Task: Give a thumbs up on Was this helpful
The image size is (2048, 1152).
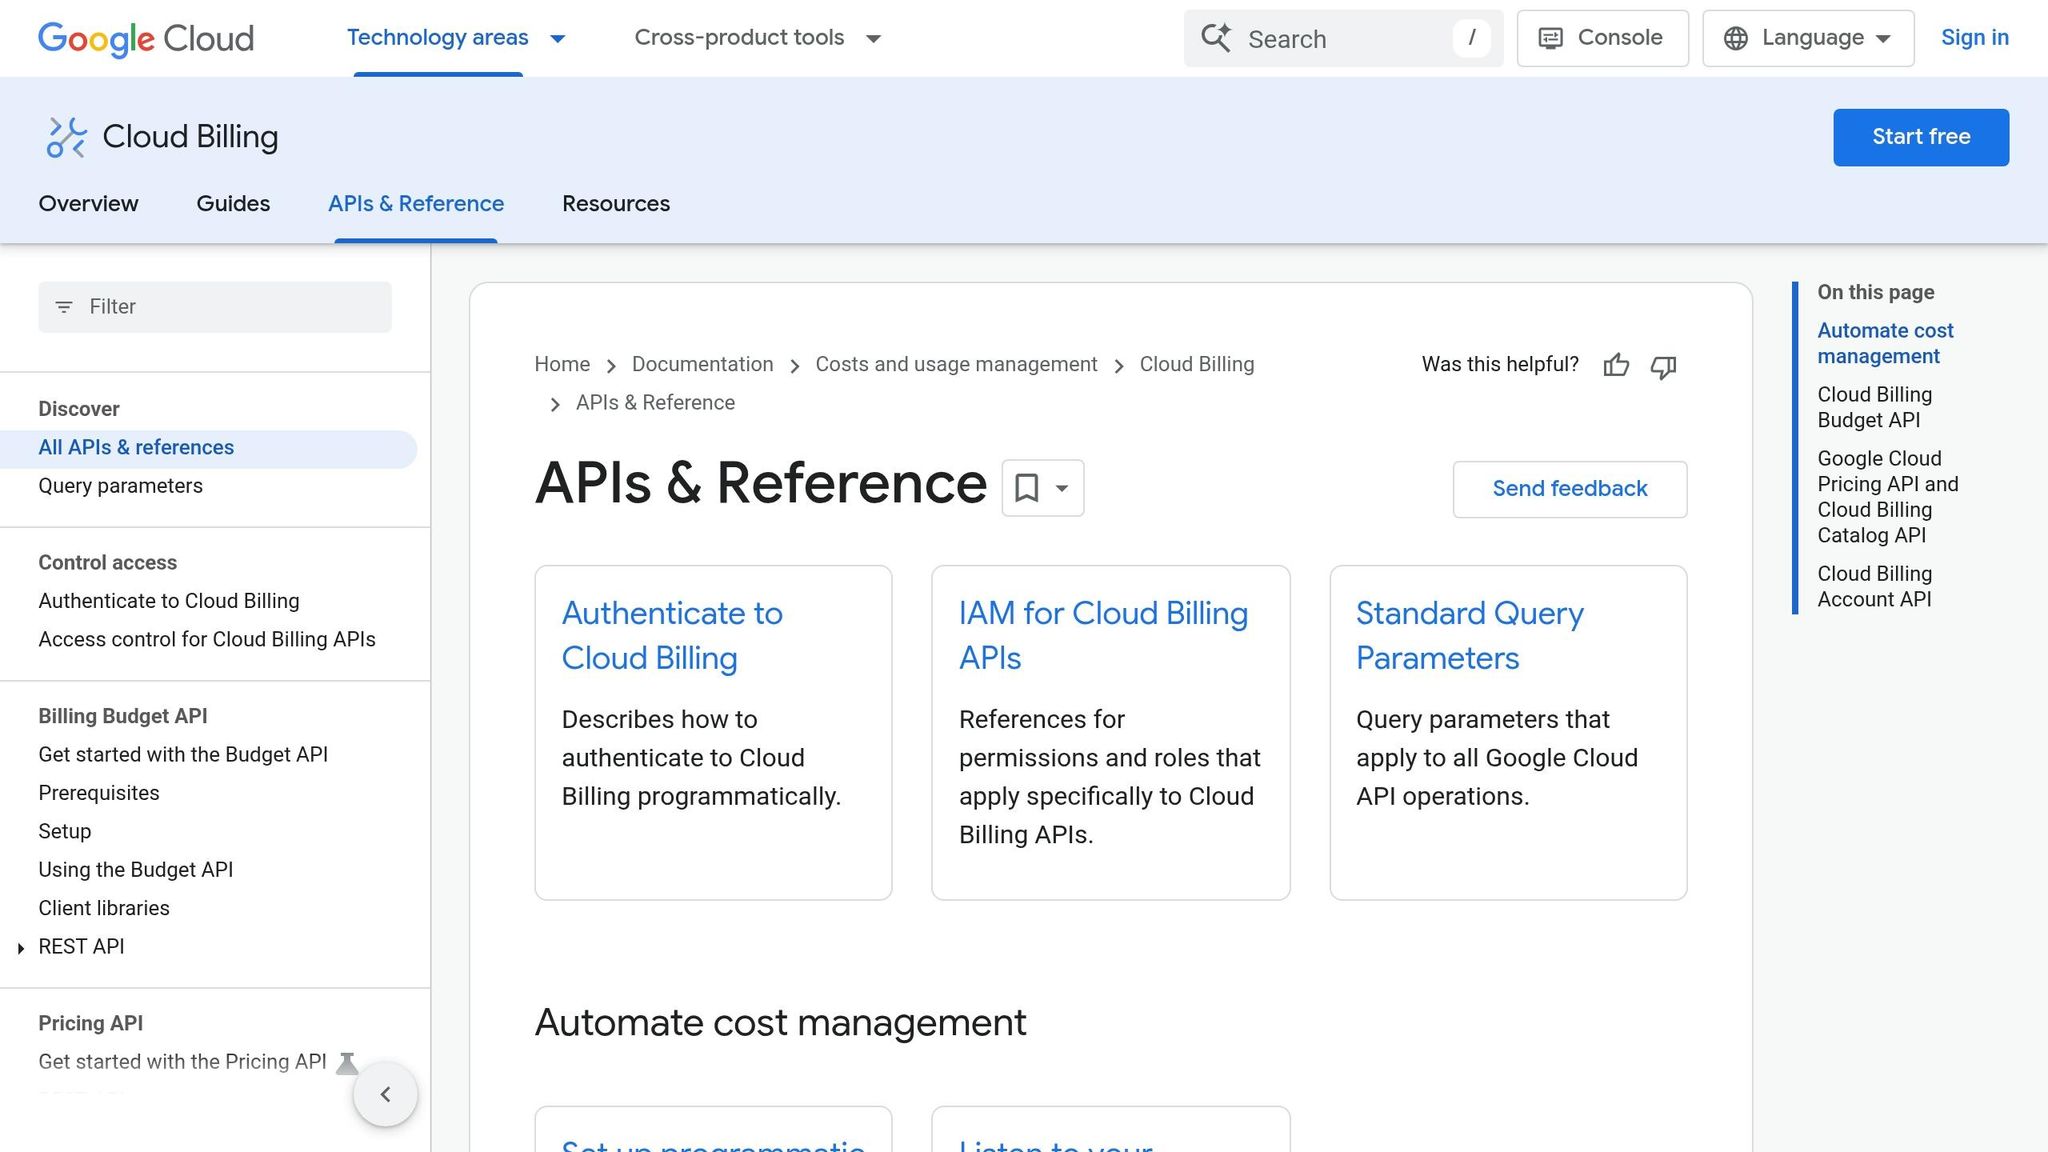Action: (1617, 366)
